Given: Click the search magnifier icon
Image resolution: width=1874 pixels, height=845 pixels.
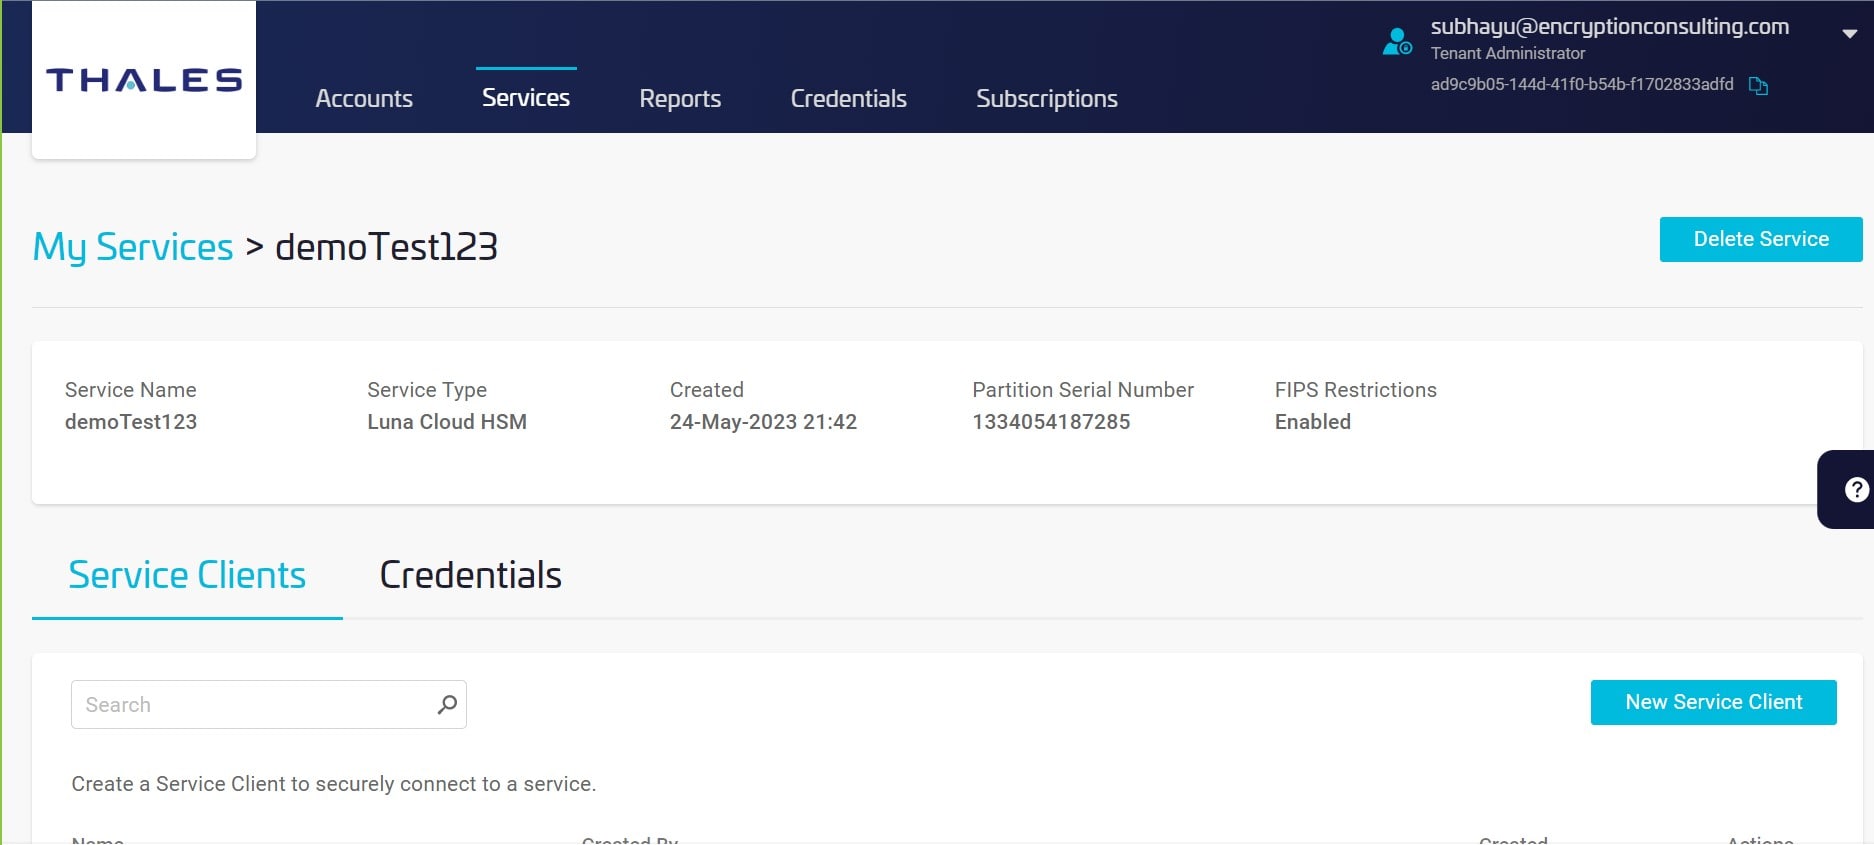Looking at the screenshot, I should coord(447,704).
